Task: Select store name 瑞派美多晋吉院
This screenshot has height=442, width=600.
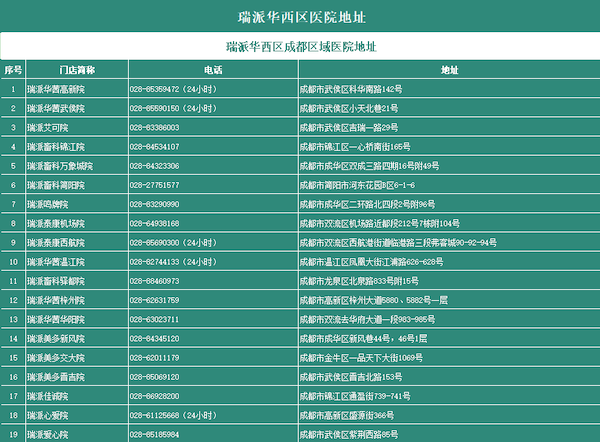Action: point(56,377)
